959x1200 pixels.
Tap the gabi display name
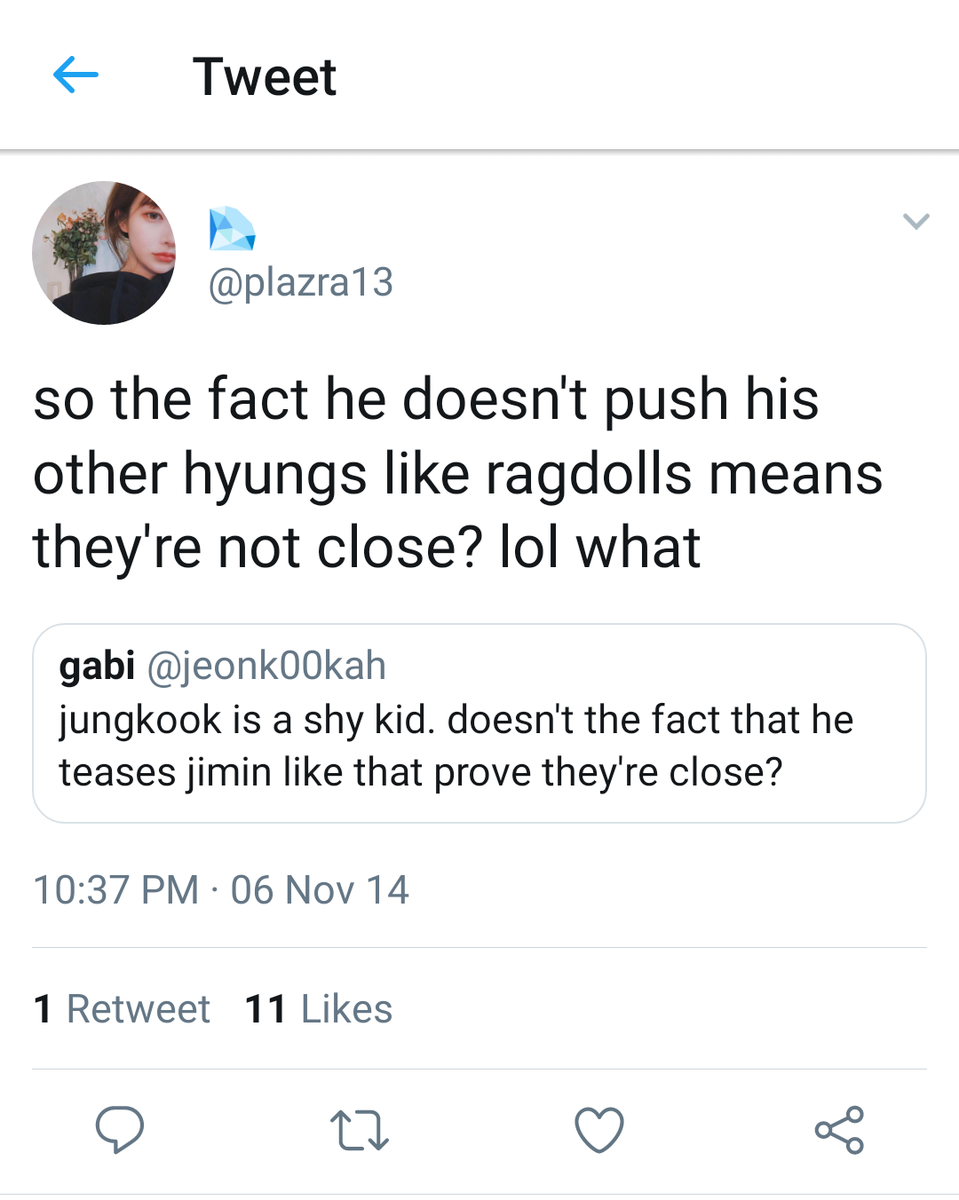tap(98, 666)
